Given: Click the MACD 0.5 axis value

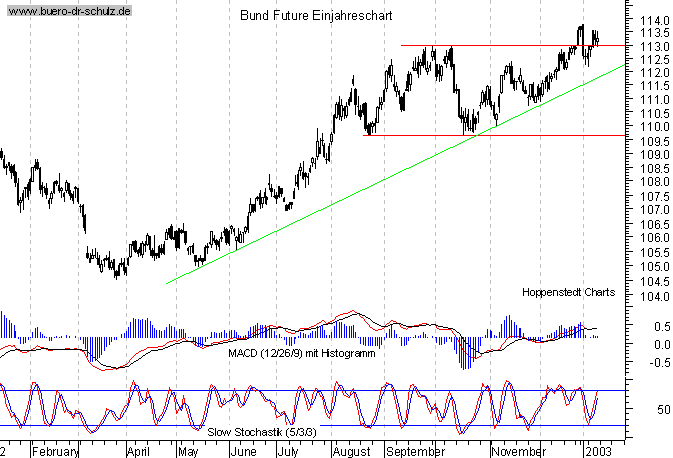Looking at the screenshot, I should (662, 327).
